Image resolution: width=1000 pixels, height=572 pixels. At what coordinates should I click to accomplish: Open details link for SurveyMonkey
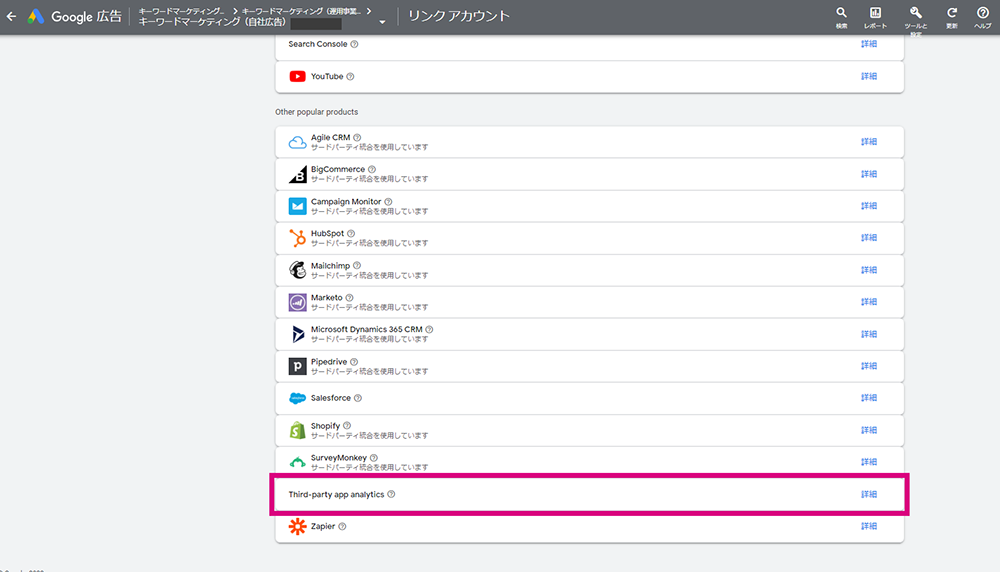coord(869,462)
